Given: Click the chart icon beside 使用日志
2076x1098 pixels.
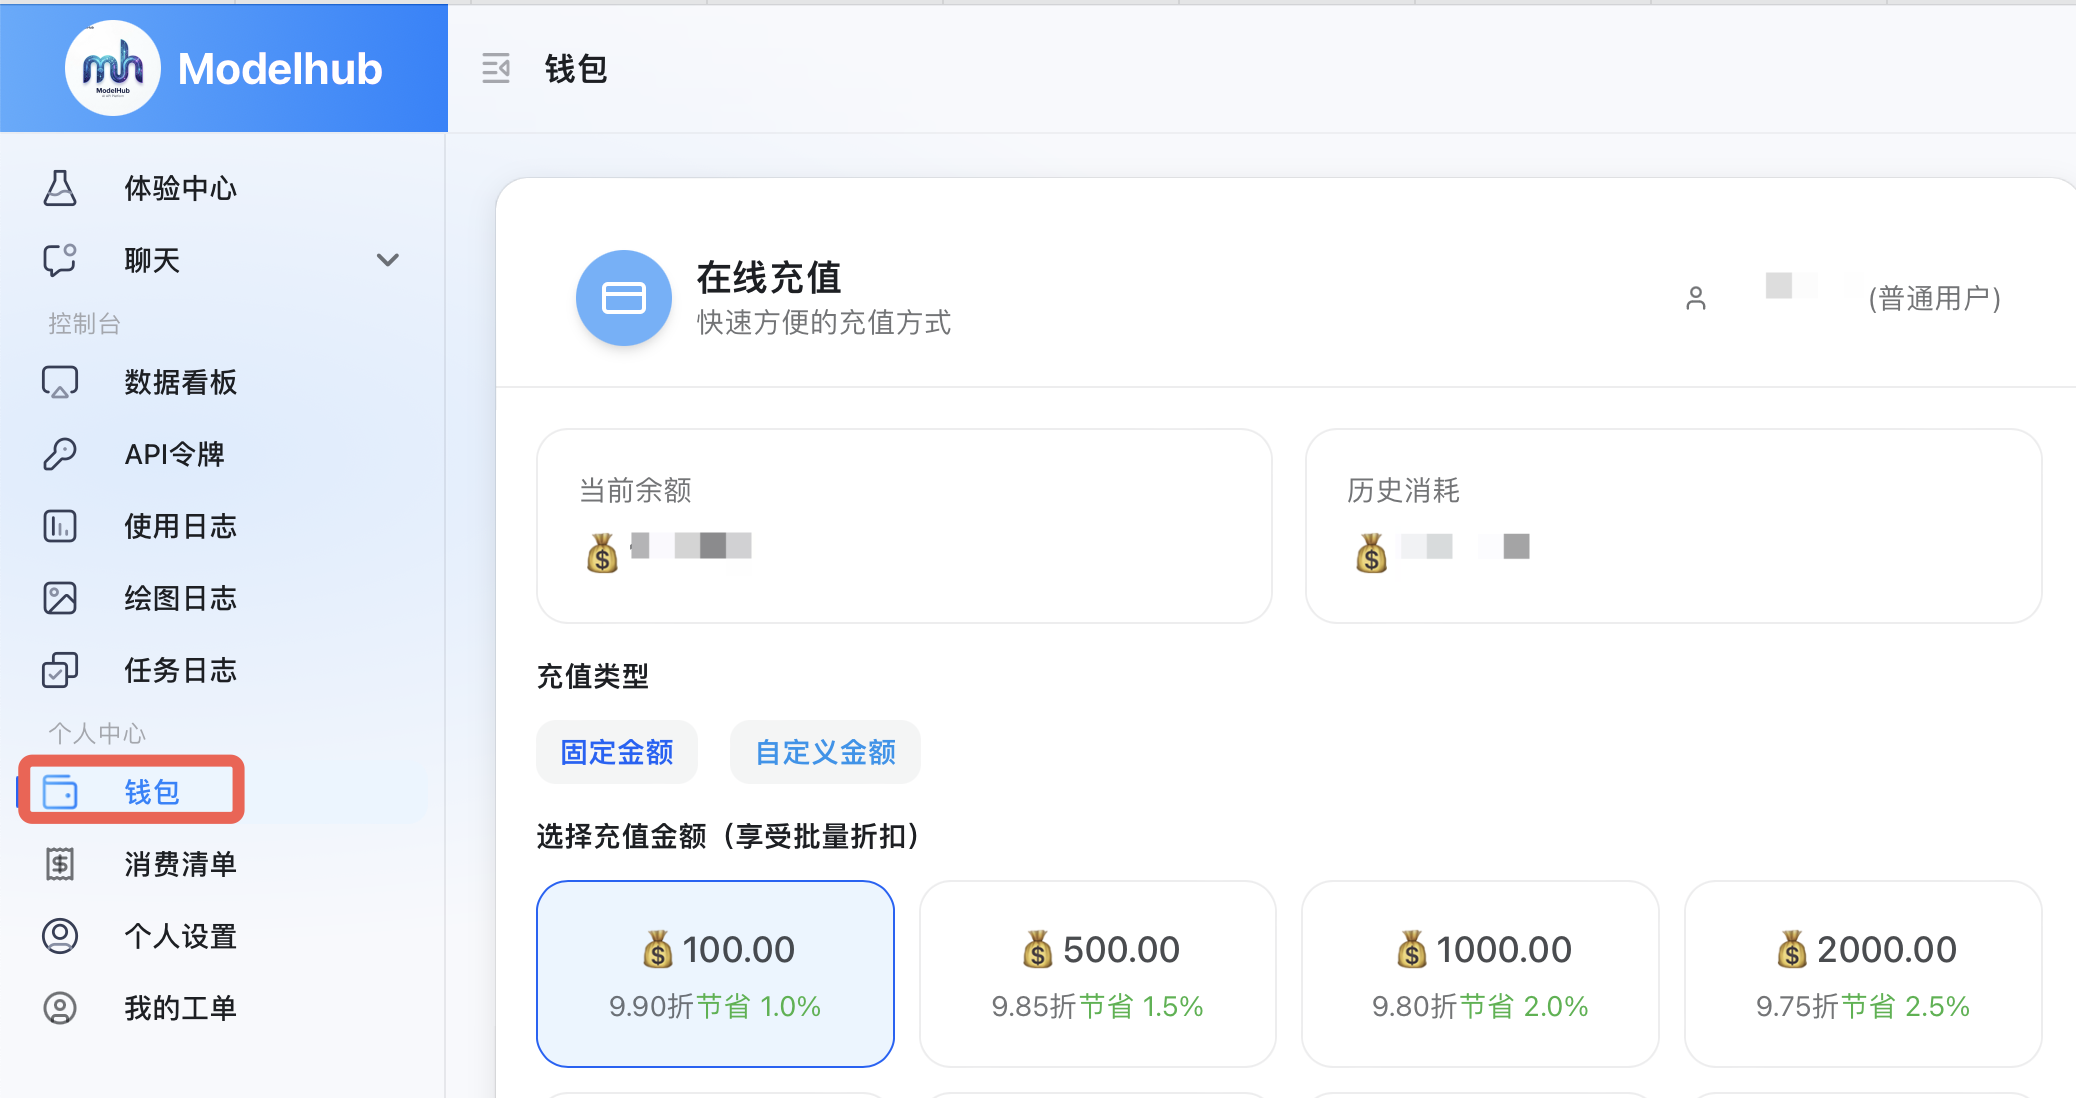Looking at the screenshot, I should [60, 526].
